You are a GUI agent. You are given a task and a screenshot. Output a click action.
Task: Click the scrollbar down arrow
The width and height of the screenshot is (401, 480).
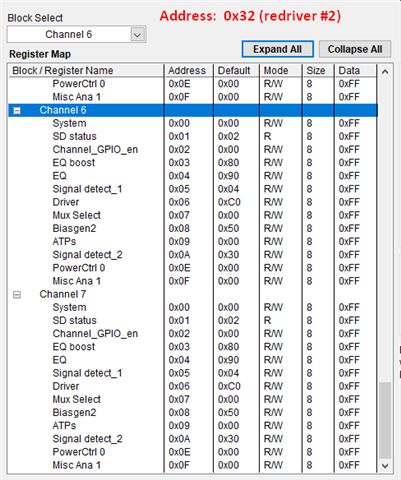coord(385,466)
